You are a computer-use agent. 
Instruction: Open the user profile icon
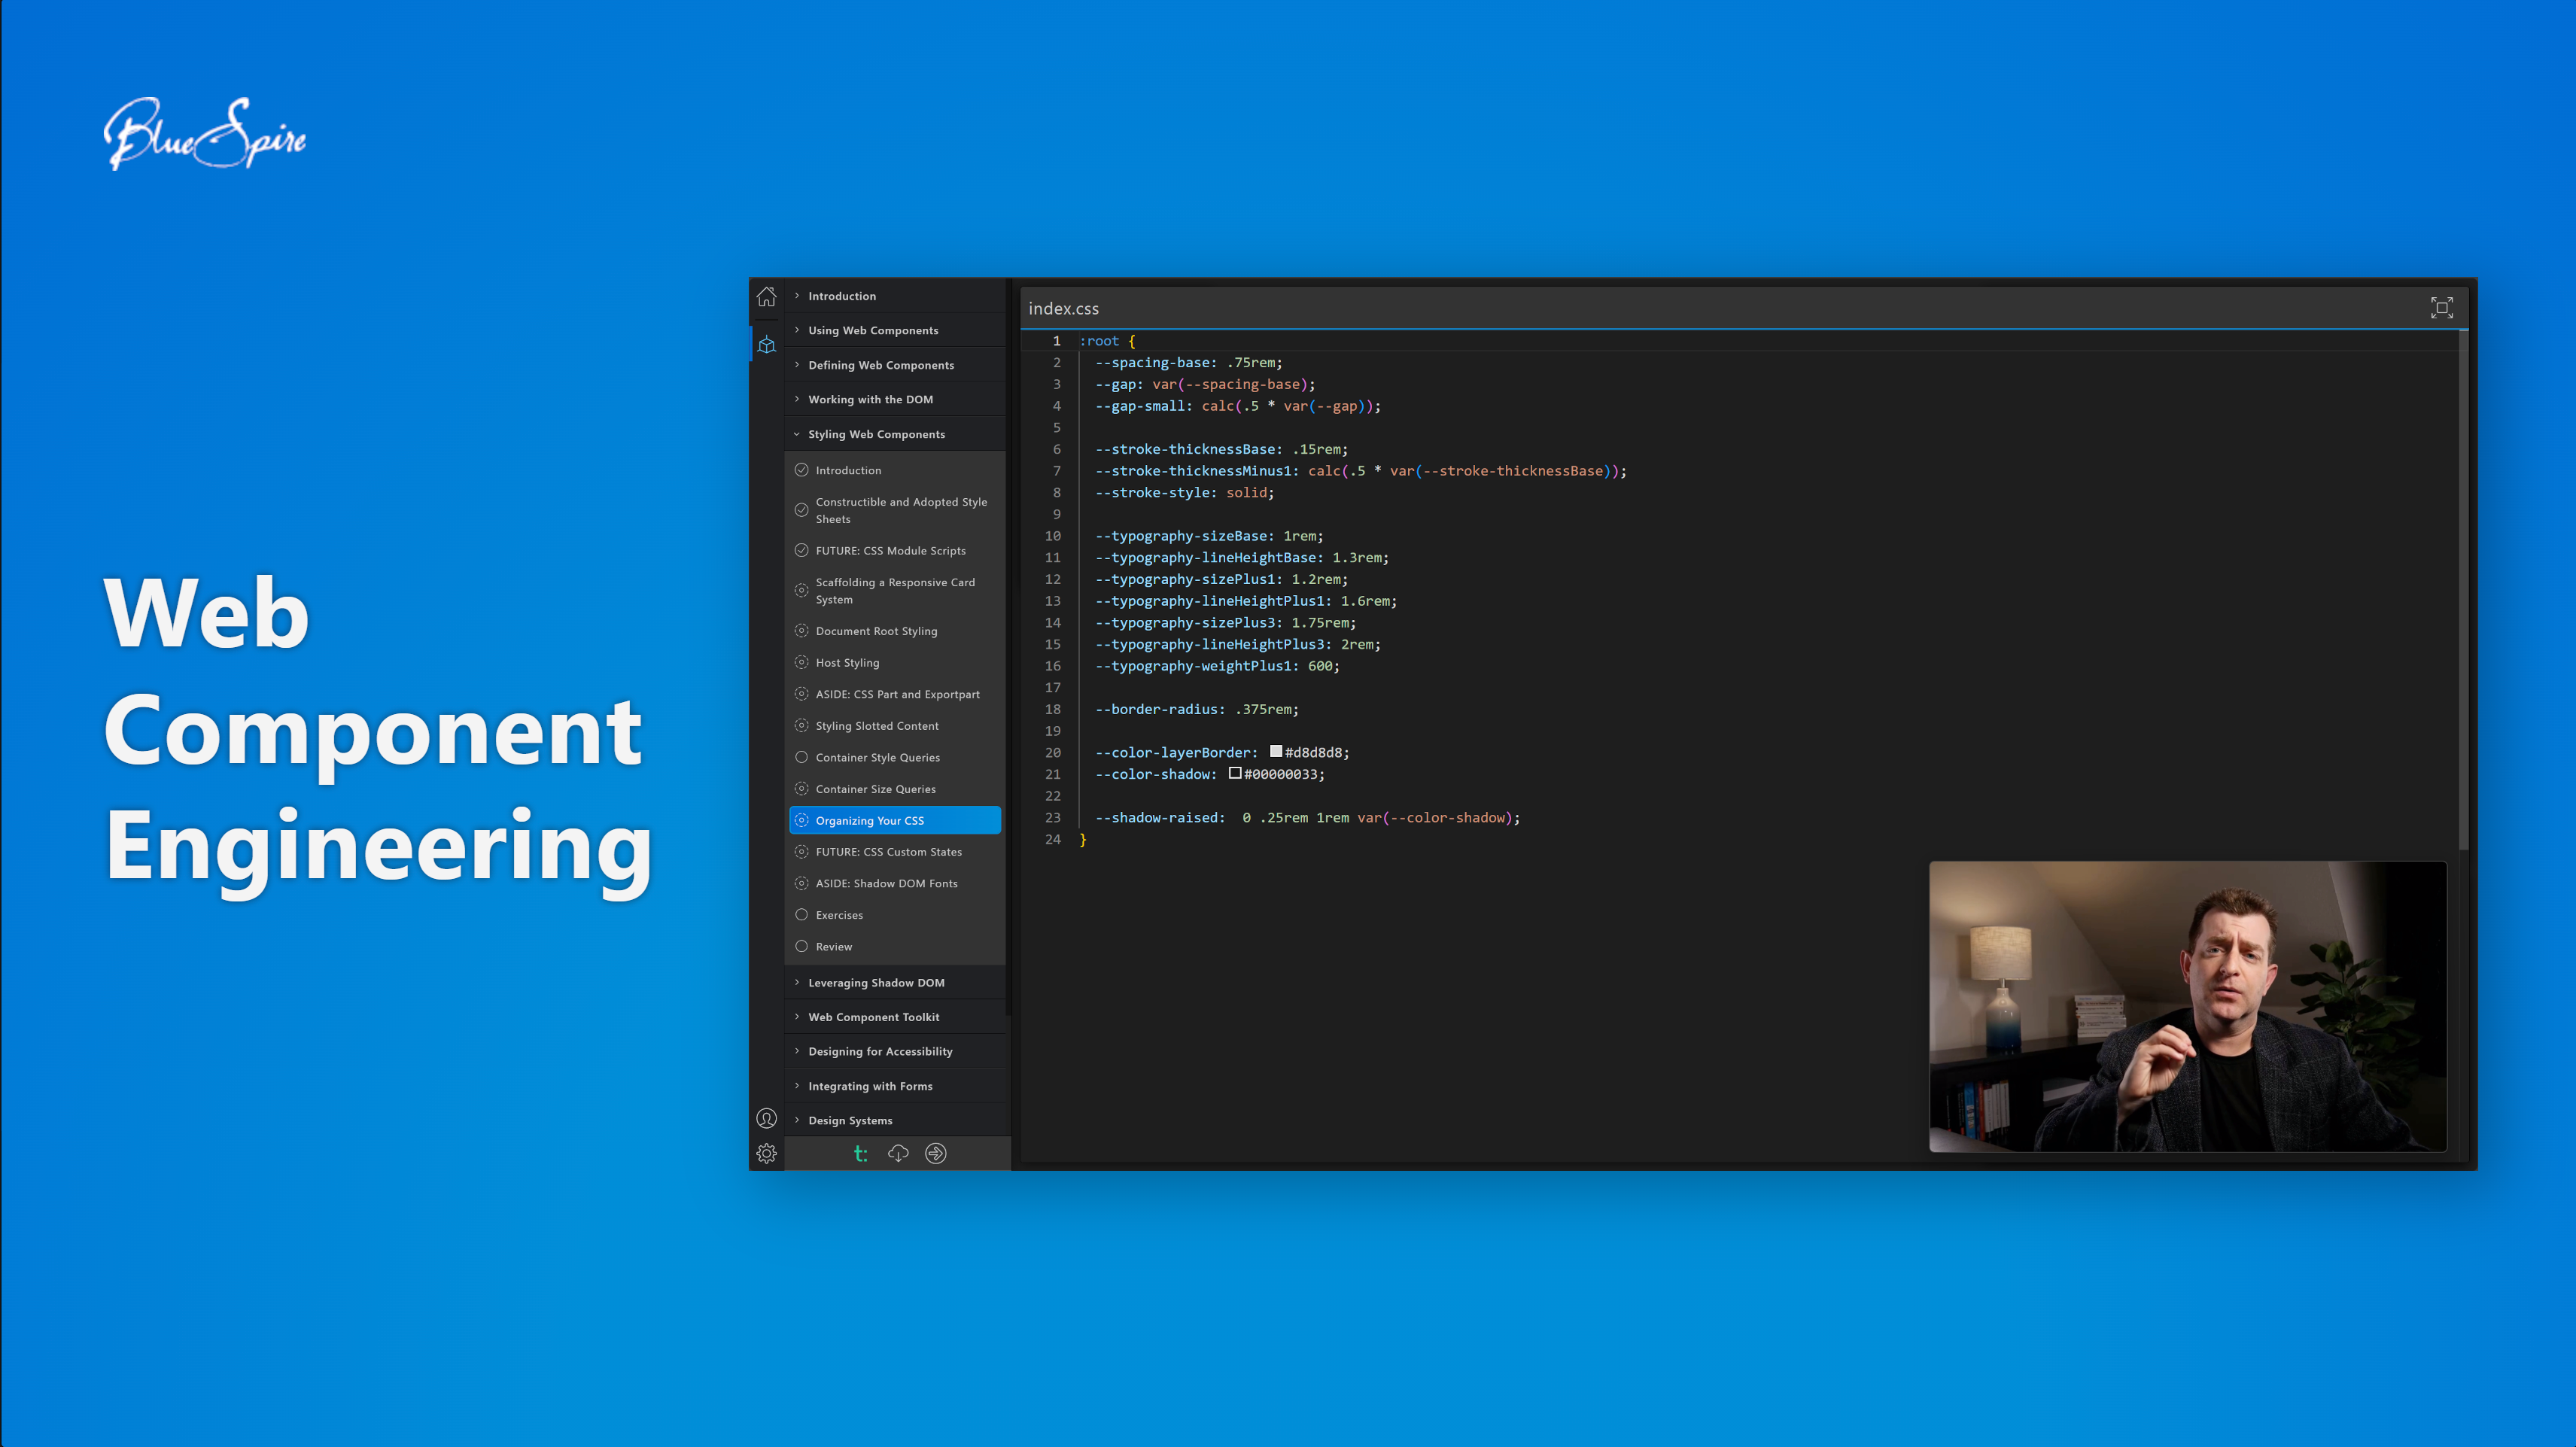point(766,1118)
